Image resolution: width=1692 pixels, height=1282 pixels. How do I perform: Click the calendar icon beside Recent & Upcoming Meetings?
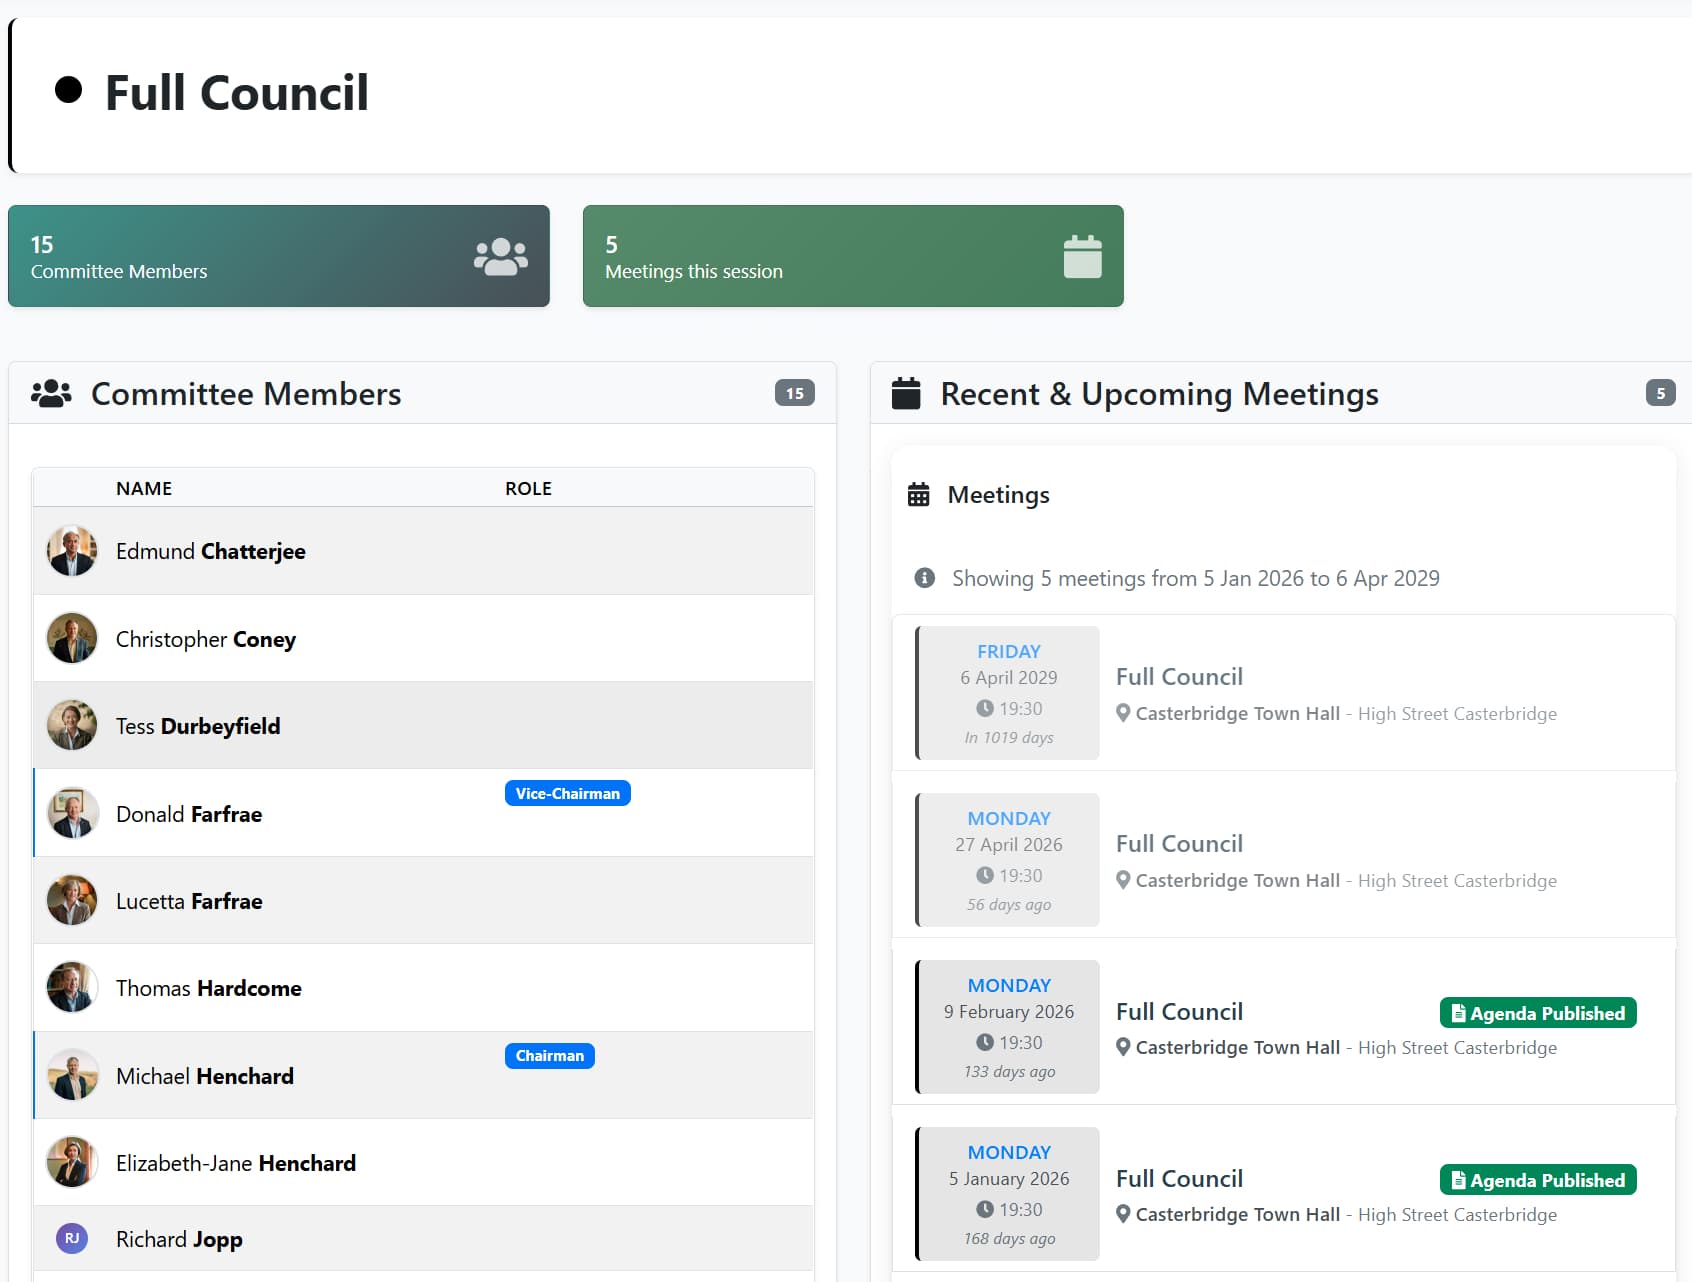(906, 394)
